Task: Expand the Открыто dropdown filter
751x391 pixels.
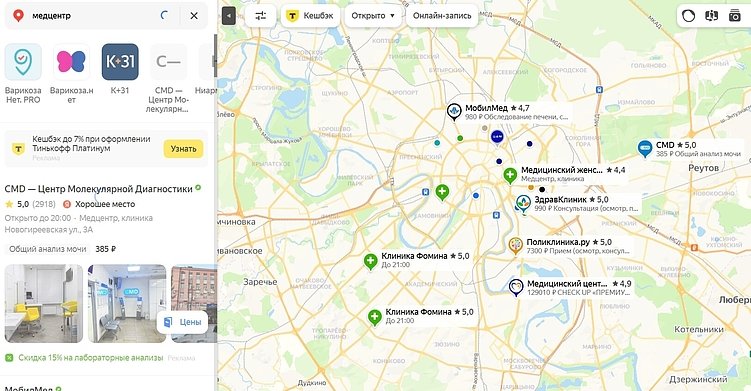Action: pyautogui.click(x=373, y=16)
